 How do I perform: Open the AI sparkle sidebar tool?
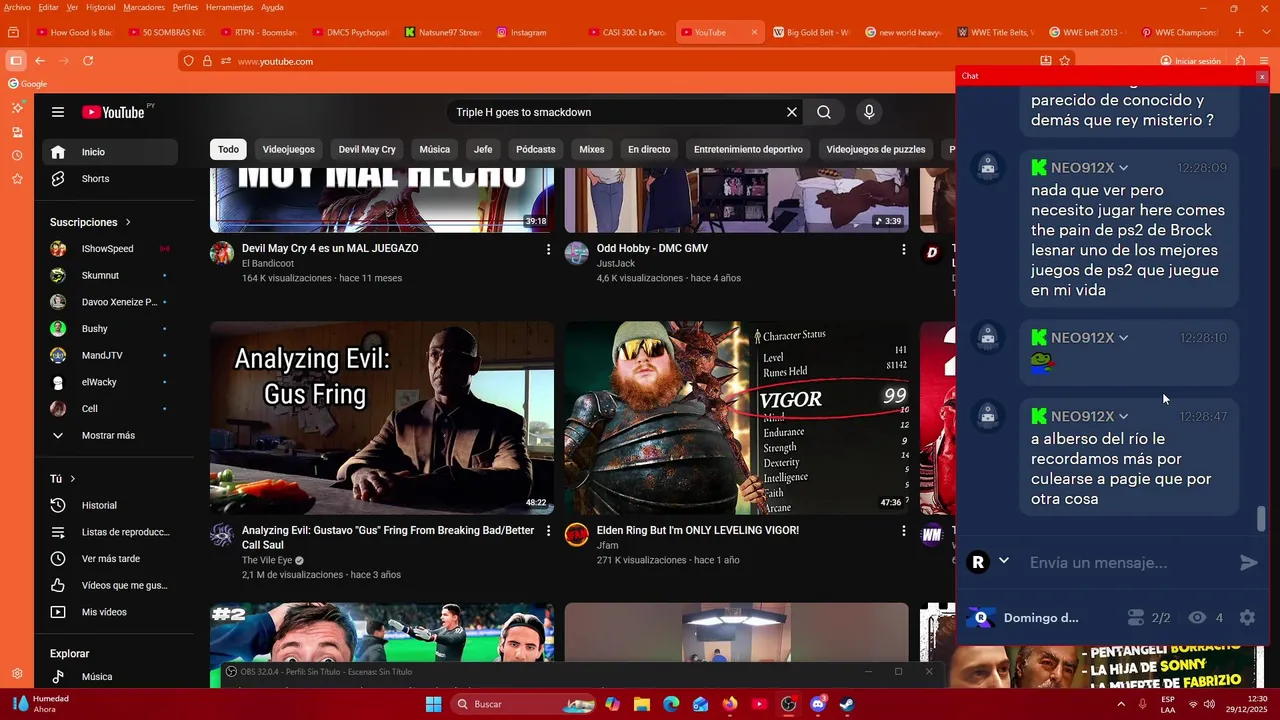[17, 107]
